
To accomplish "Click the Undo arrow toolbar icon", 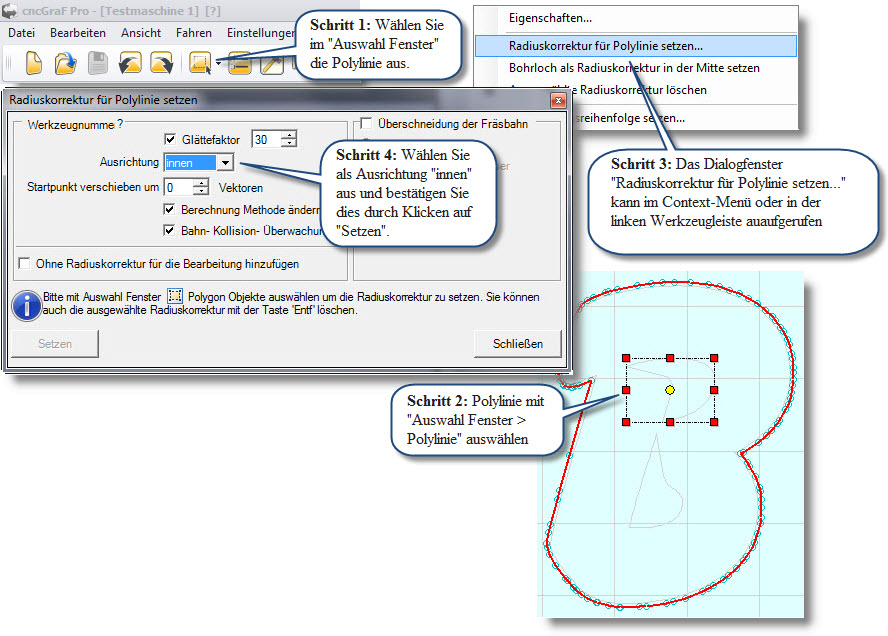I will [129, 64].
